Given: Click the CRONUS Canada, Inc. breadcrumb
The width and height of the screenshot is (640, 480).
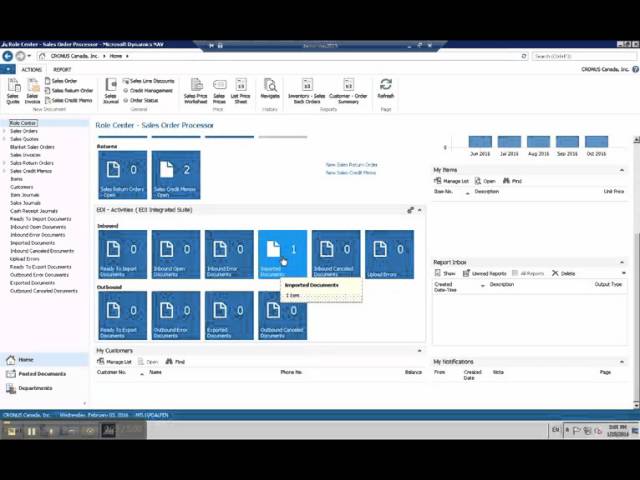Looking at the screenshot, I should tap(74, 56).
